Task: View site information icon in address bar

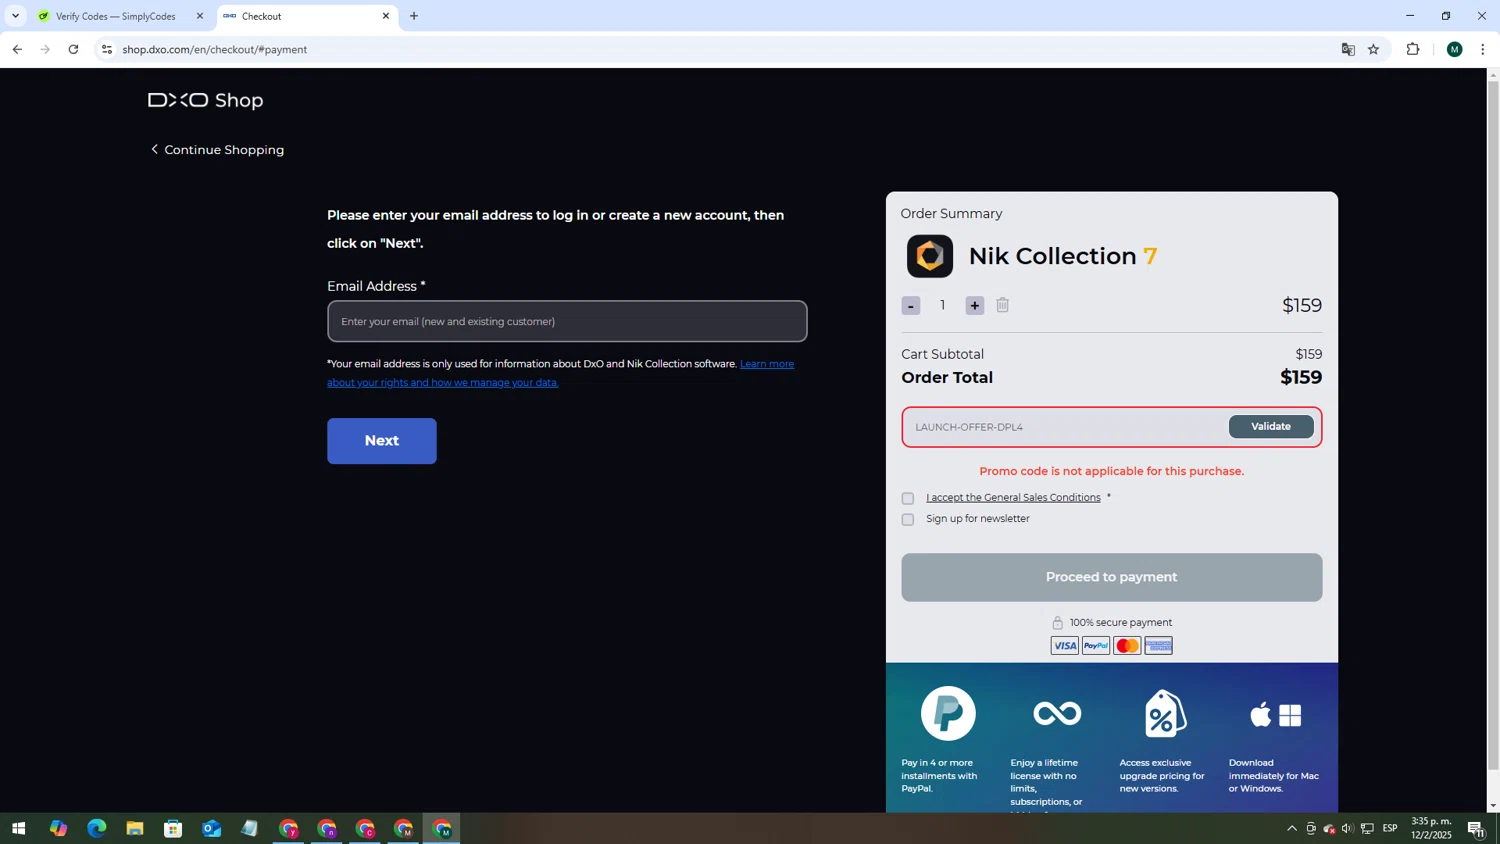Action: click(107, 49)
